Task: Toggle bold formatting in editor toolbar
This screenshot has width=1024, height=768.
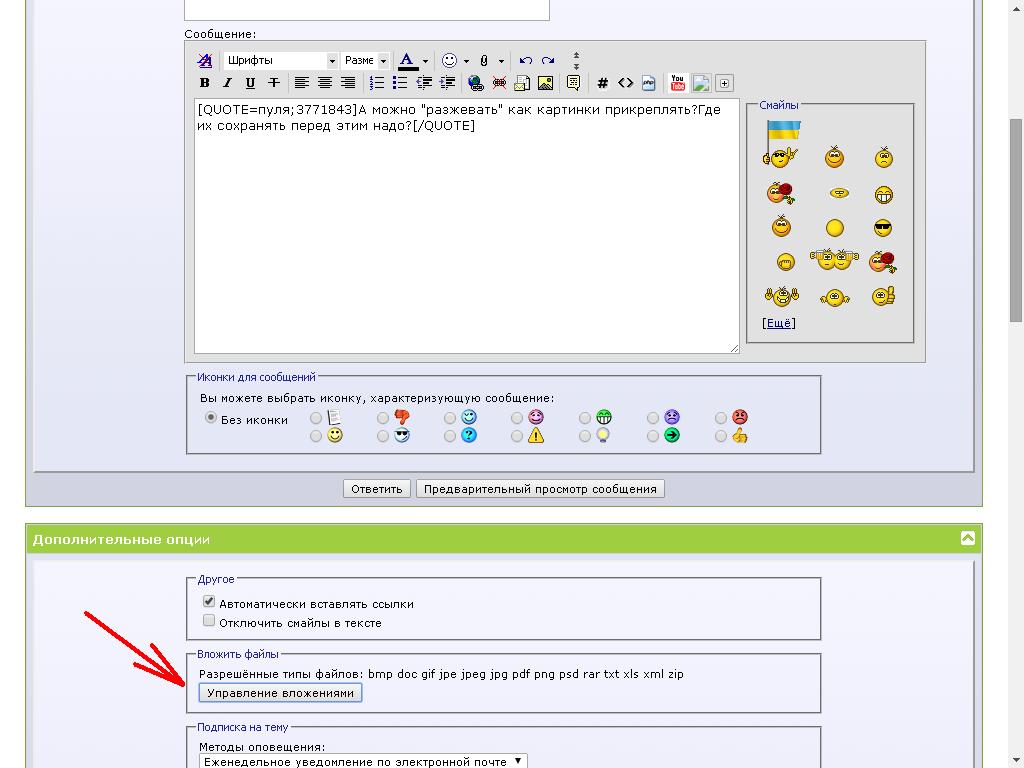Action: pyautogui.click(x=204, y=83)
